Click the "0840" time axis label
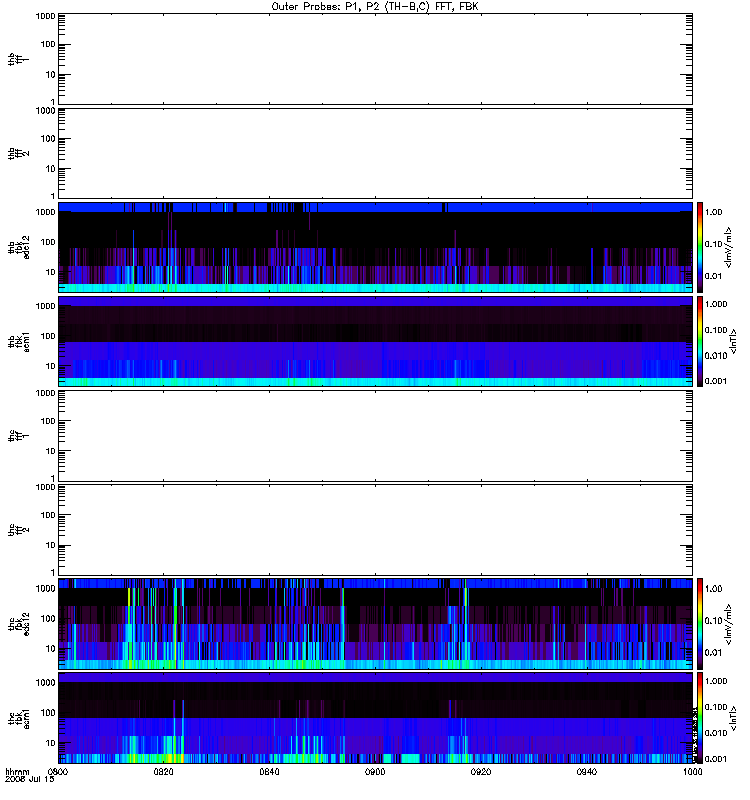 tap(269, 771)
